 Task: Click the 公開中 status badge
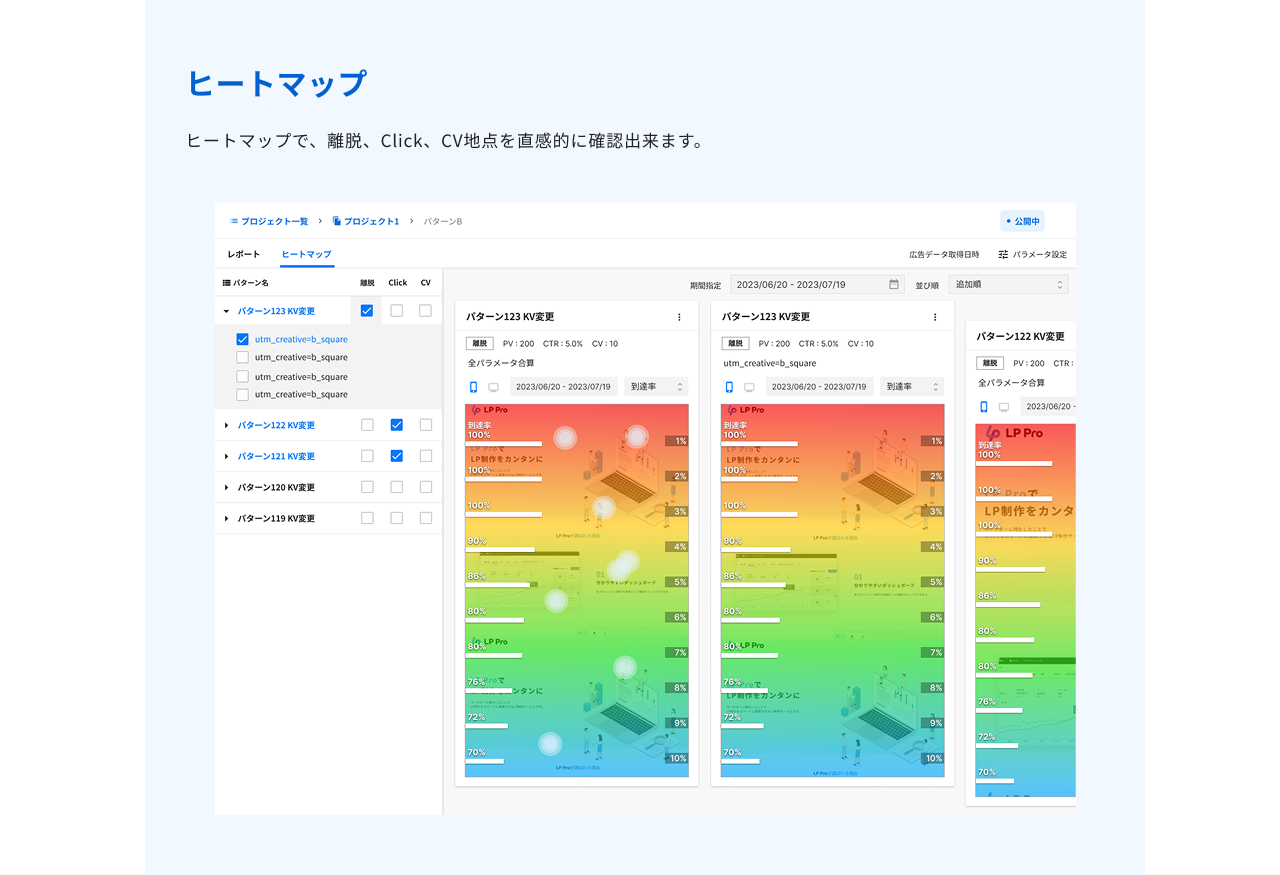click(1022, 221)
